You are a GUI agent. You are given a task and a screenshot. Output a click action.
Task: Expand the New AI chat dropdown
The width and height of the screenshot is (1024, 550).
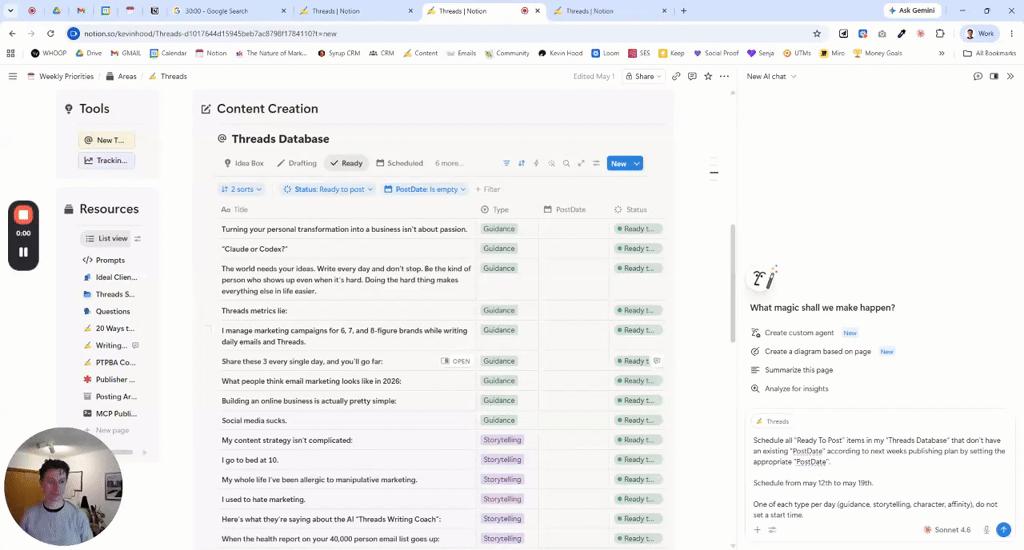(x=771, y=76)
